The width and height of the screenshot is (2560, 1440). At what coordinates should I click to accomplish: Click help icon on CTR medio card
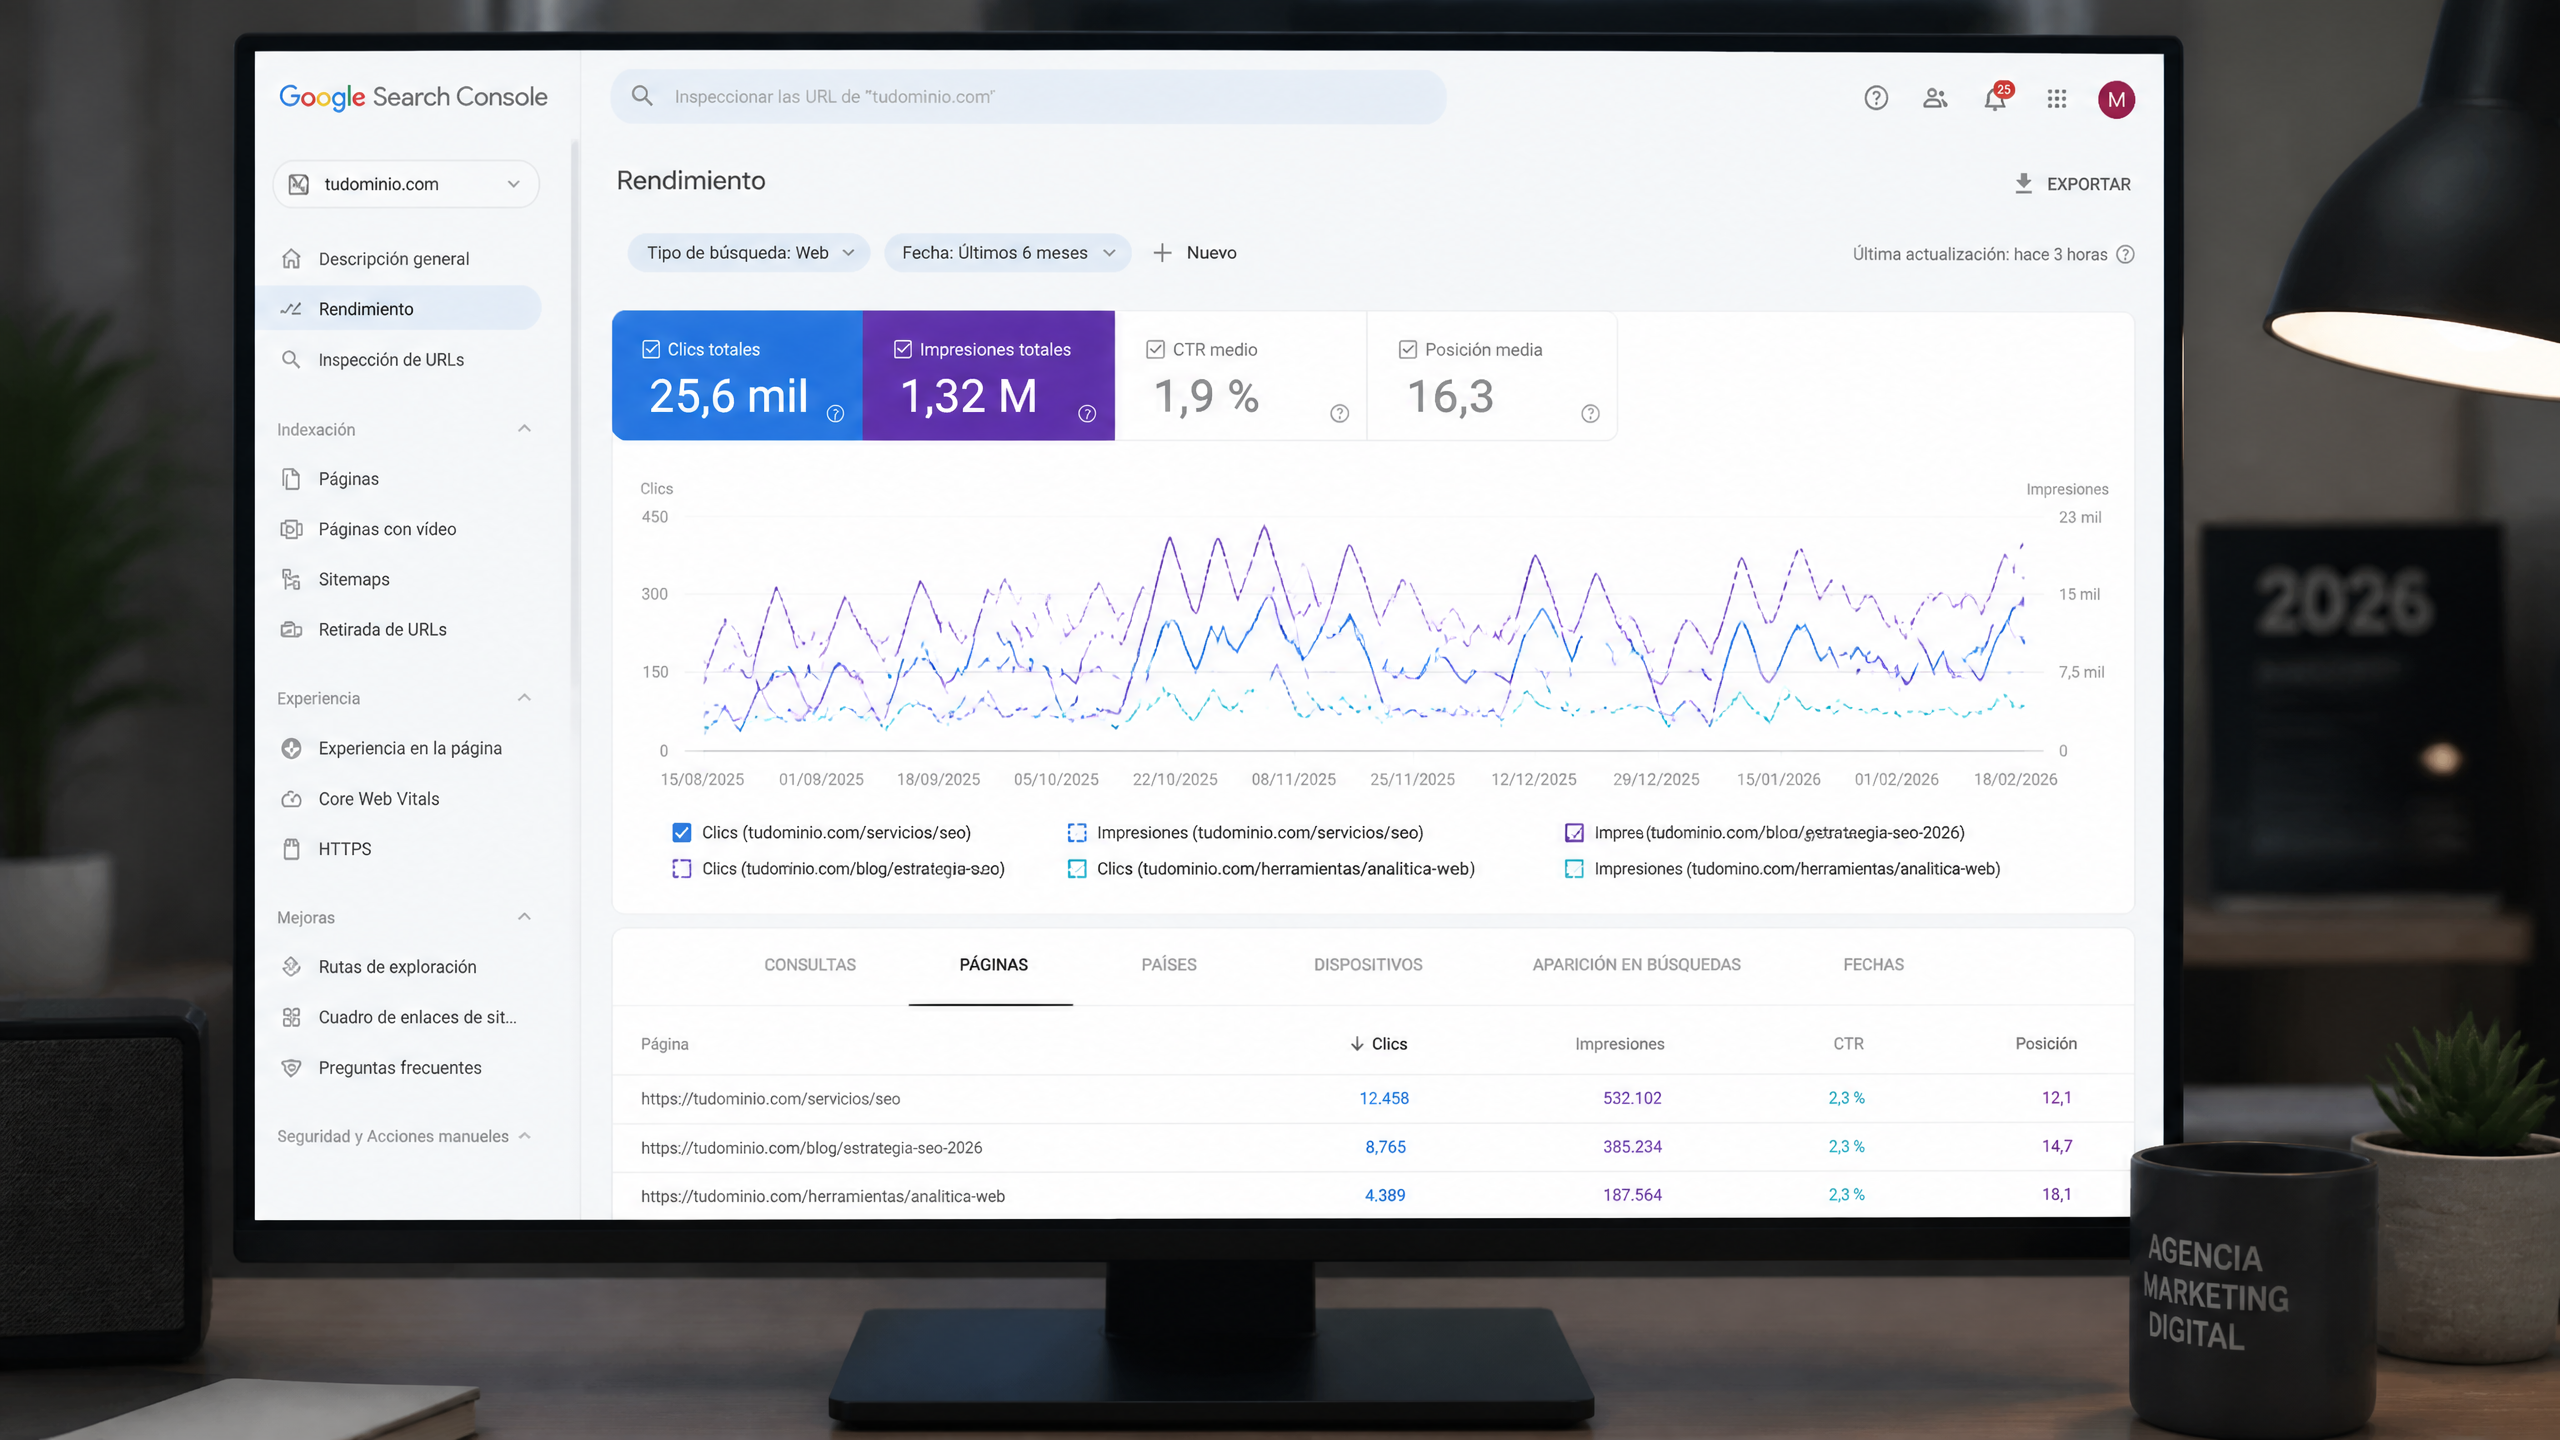1340,413
